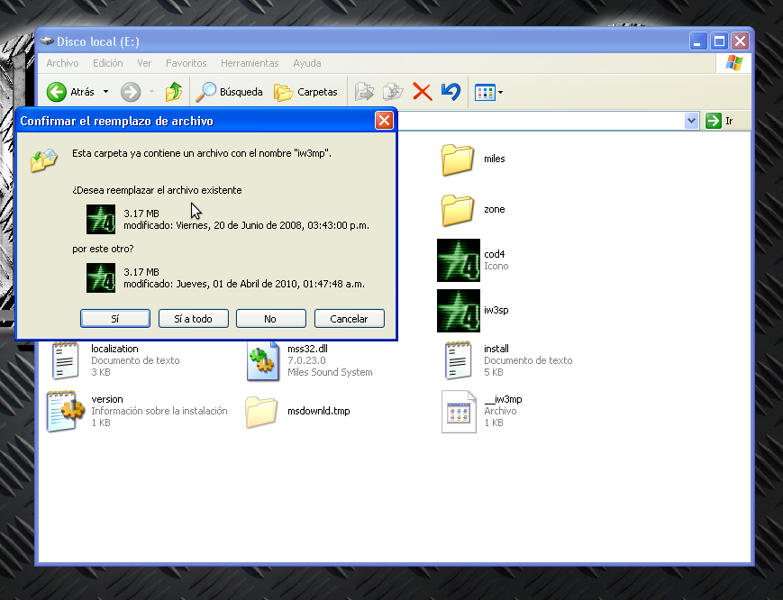This screenshot has width=783, height=600.
Task: Select the install text document icon
Action: coord(458,360)
